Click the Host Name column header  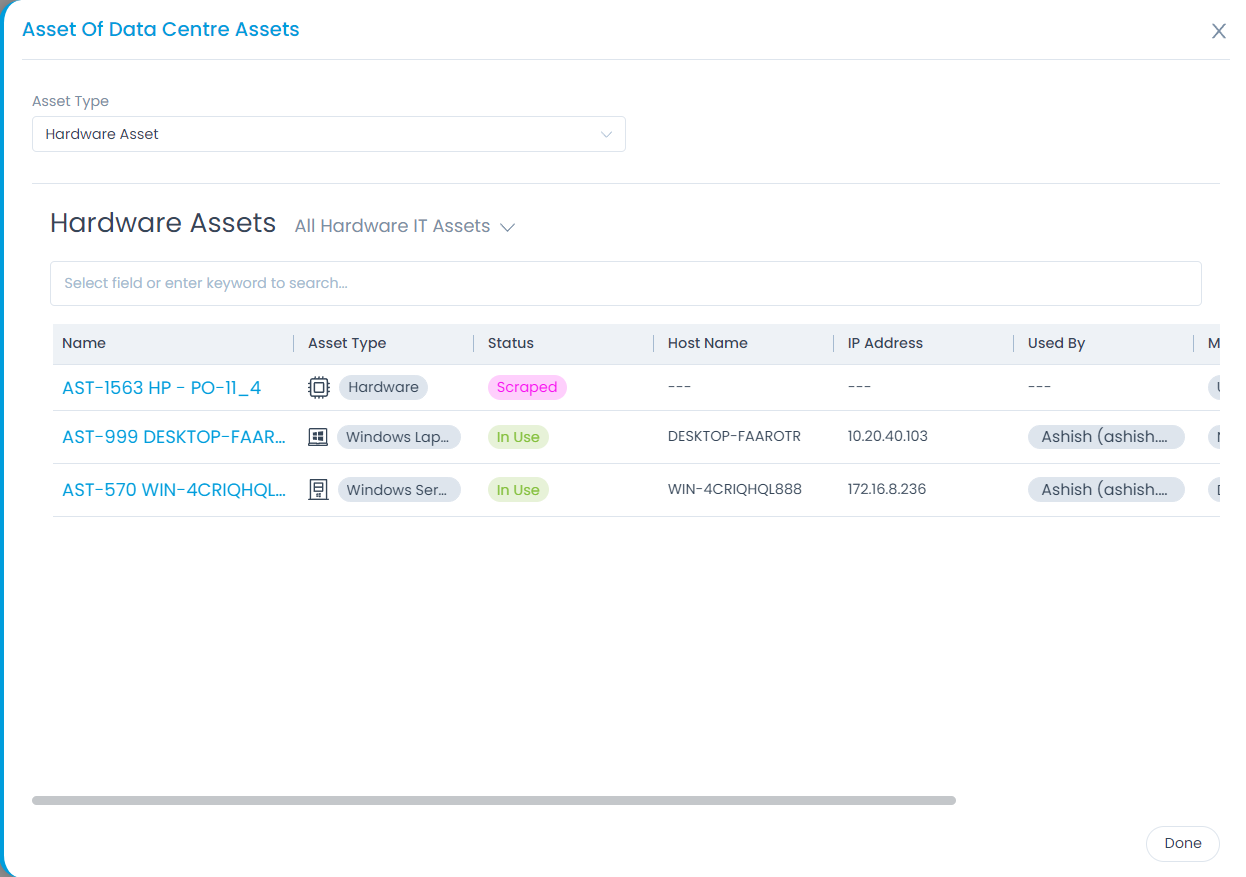click(x=708, y=343)
